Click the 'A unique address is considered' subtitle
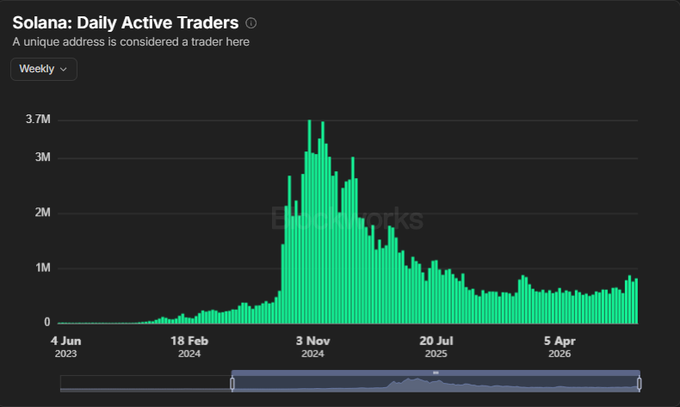680x407 pixels. point(131,42)
